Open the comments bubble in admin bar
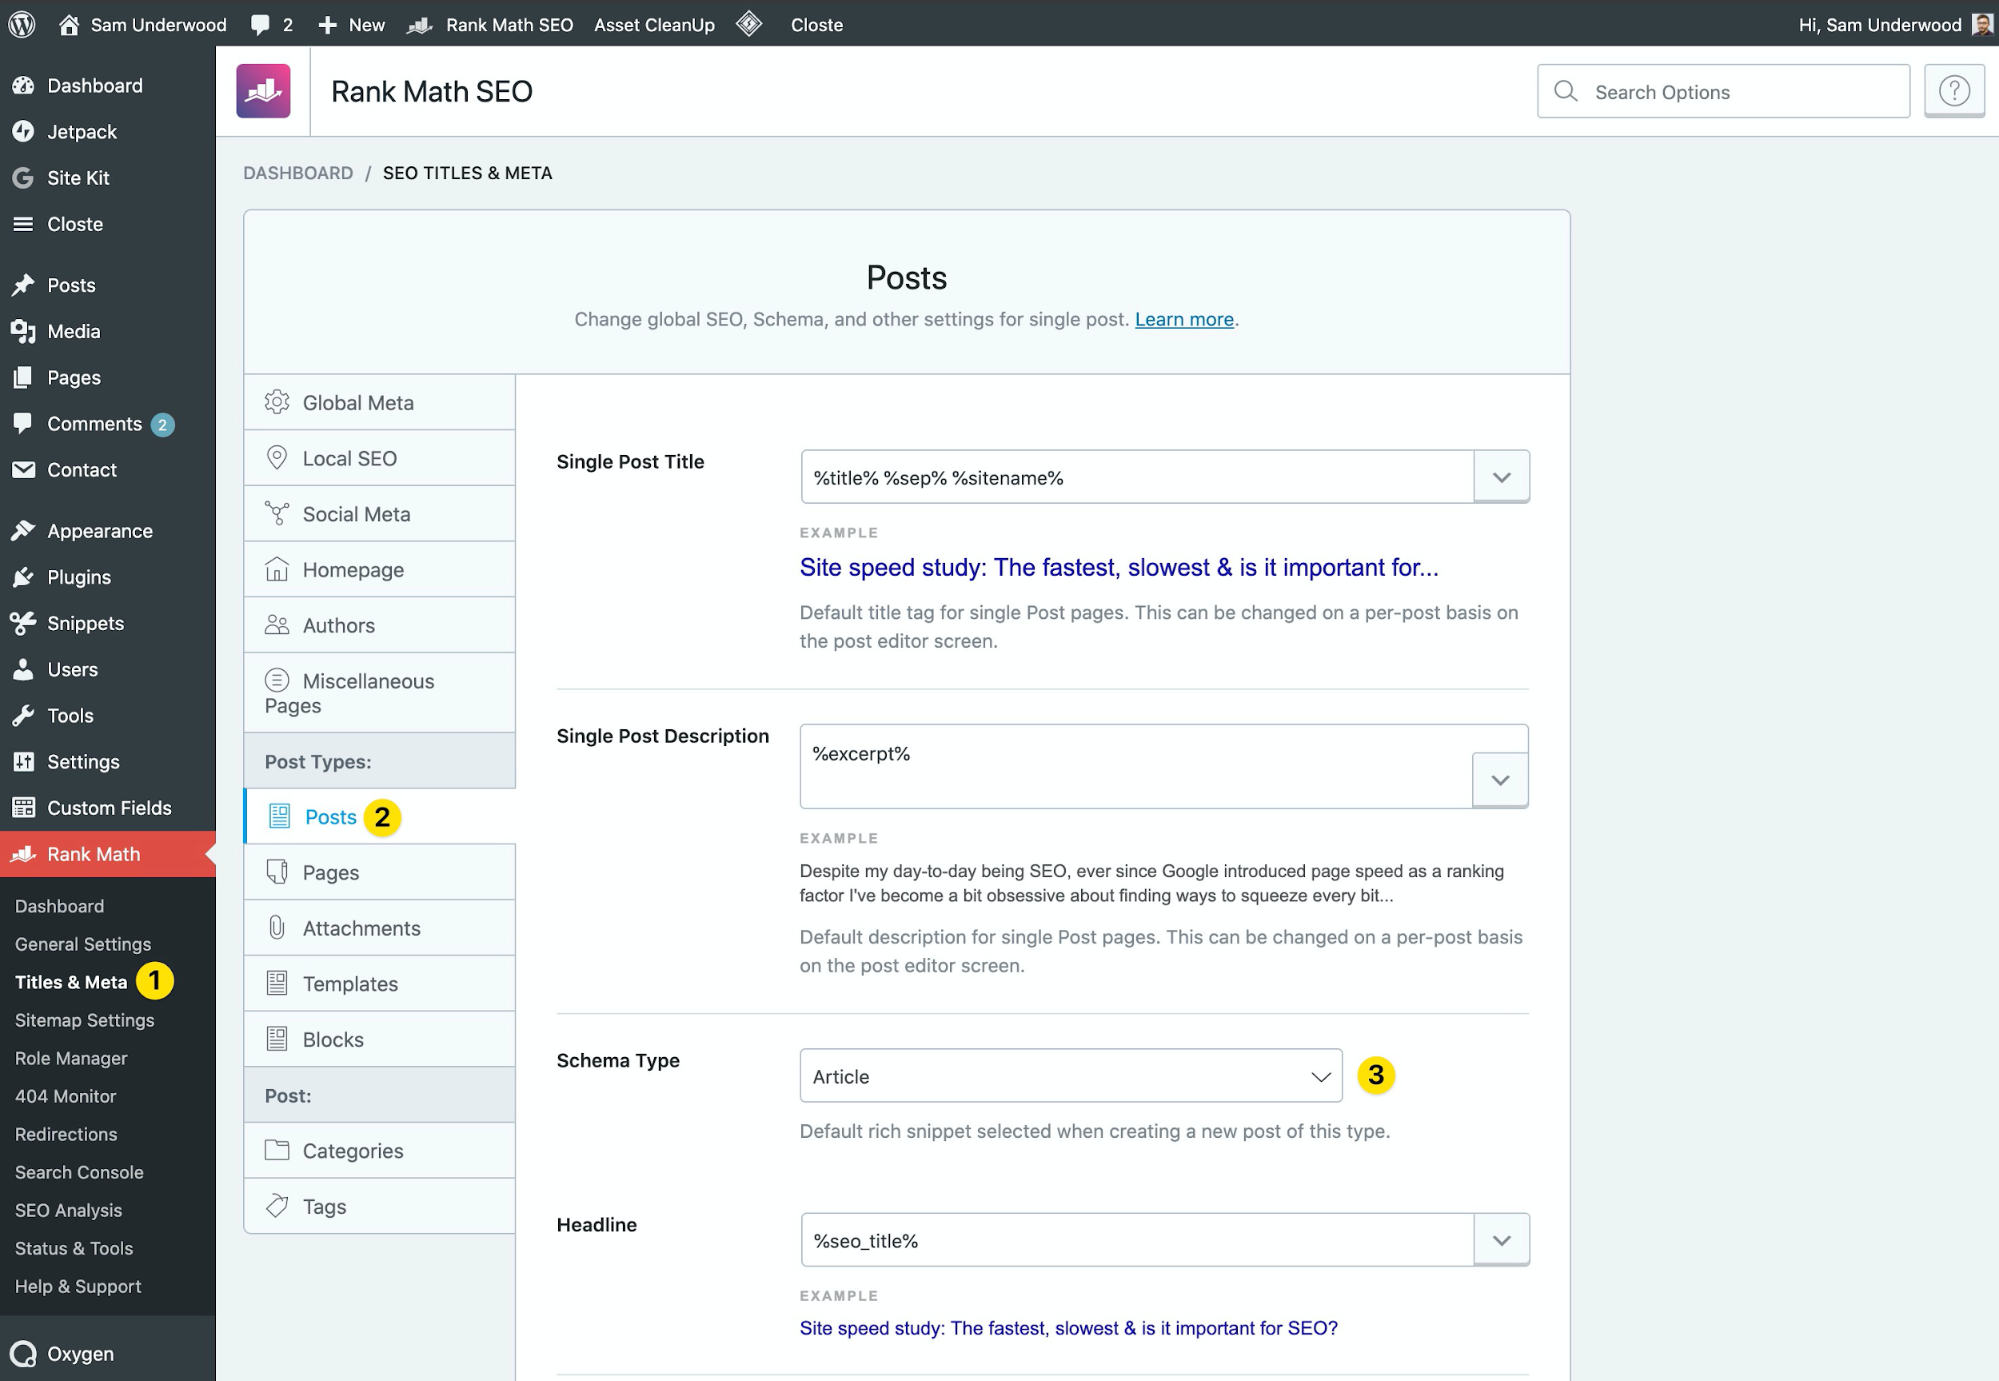This screenshot has width=1999, height=1381. (x=271, y=24)
